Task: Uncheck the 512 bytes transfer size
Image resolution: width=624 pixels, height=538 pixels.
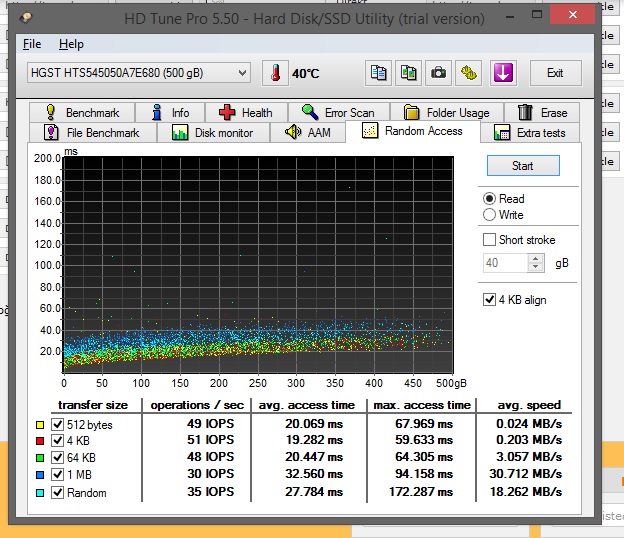Action: point(58,425)
